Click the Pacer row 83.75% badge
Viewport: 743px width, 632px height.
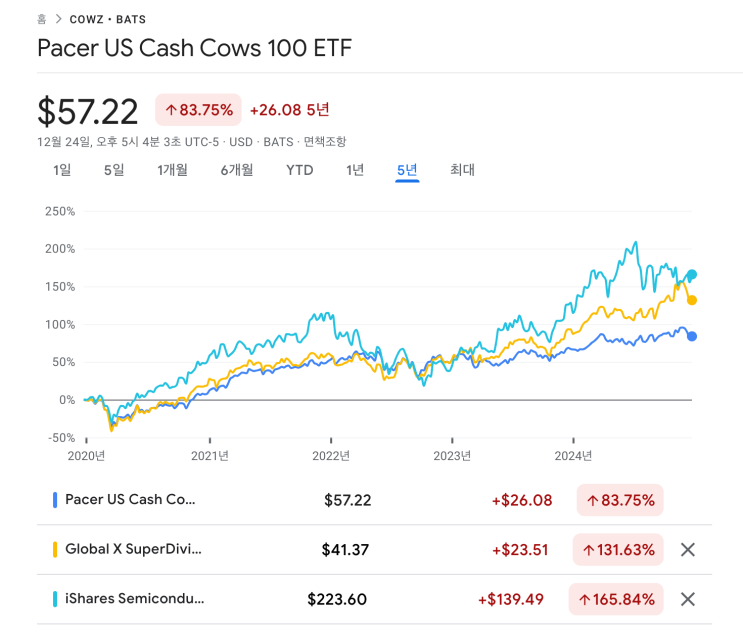(619, 499)
